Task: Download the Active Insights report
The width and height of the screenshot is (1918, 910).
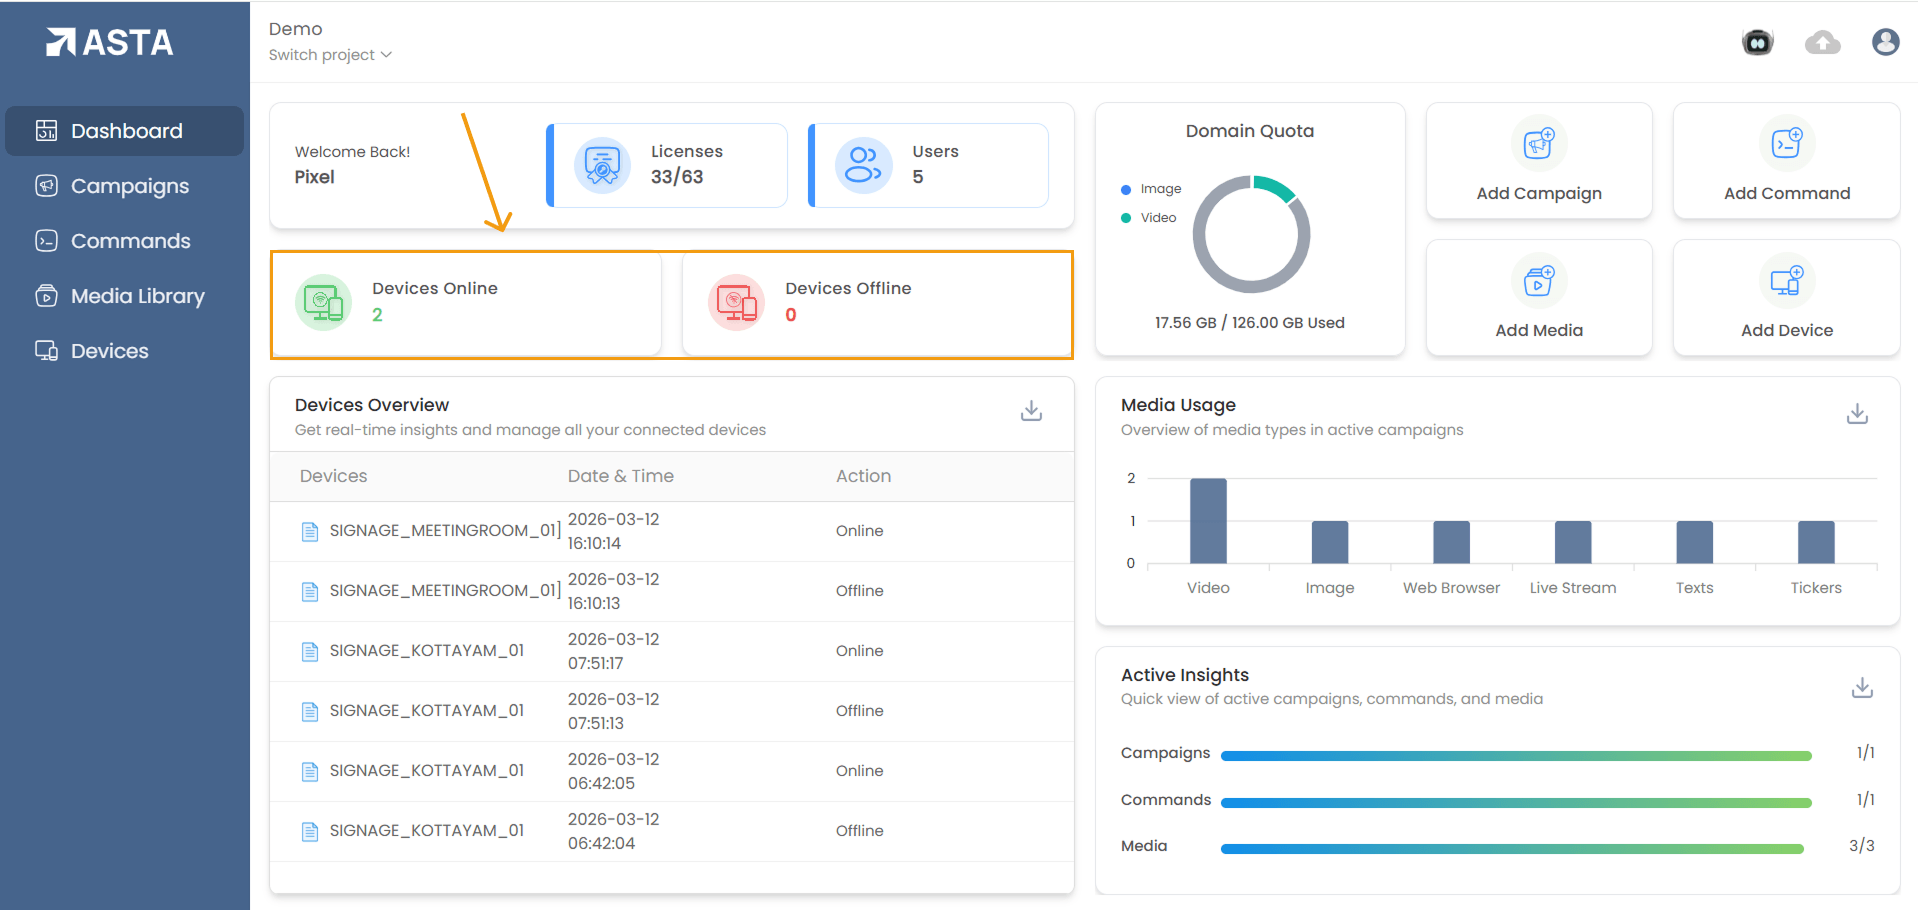Action: click(x=1861, y=688)
